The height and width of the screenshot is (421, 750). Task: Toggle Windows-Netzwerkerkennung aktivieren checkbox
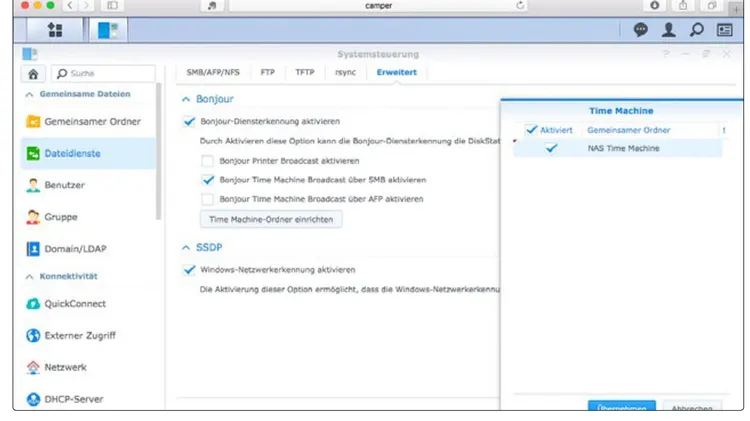[x=189, y=270]
